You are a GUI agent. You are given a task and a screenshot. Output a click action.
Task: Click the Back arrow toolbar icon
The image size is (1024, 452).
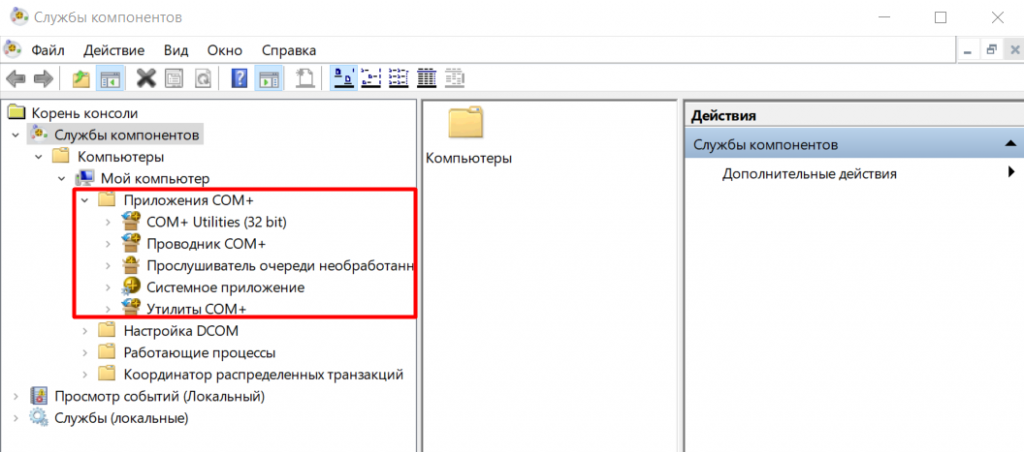click(x=16, y=79)
